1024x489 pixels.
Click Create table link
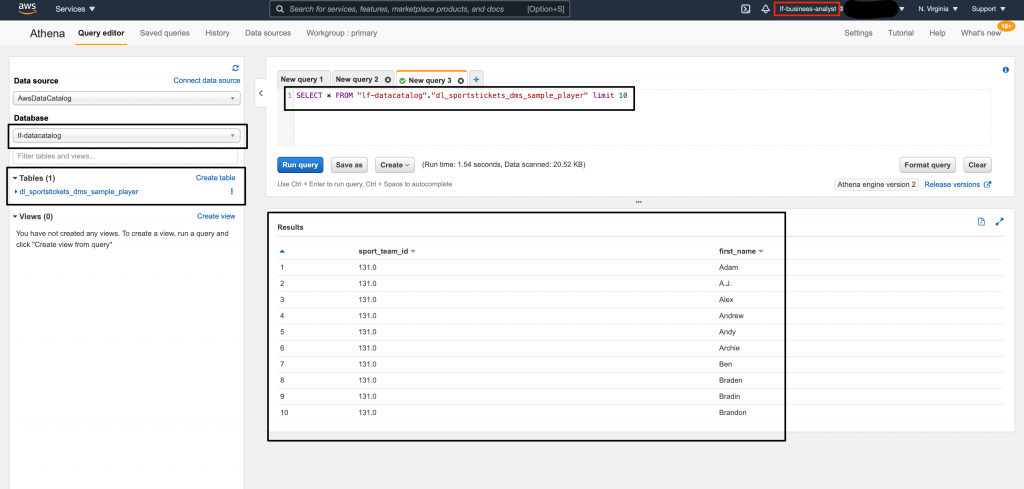216,178
